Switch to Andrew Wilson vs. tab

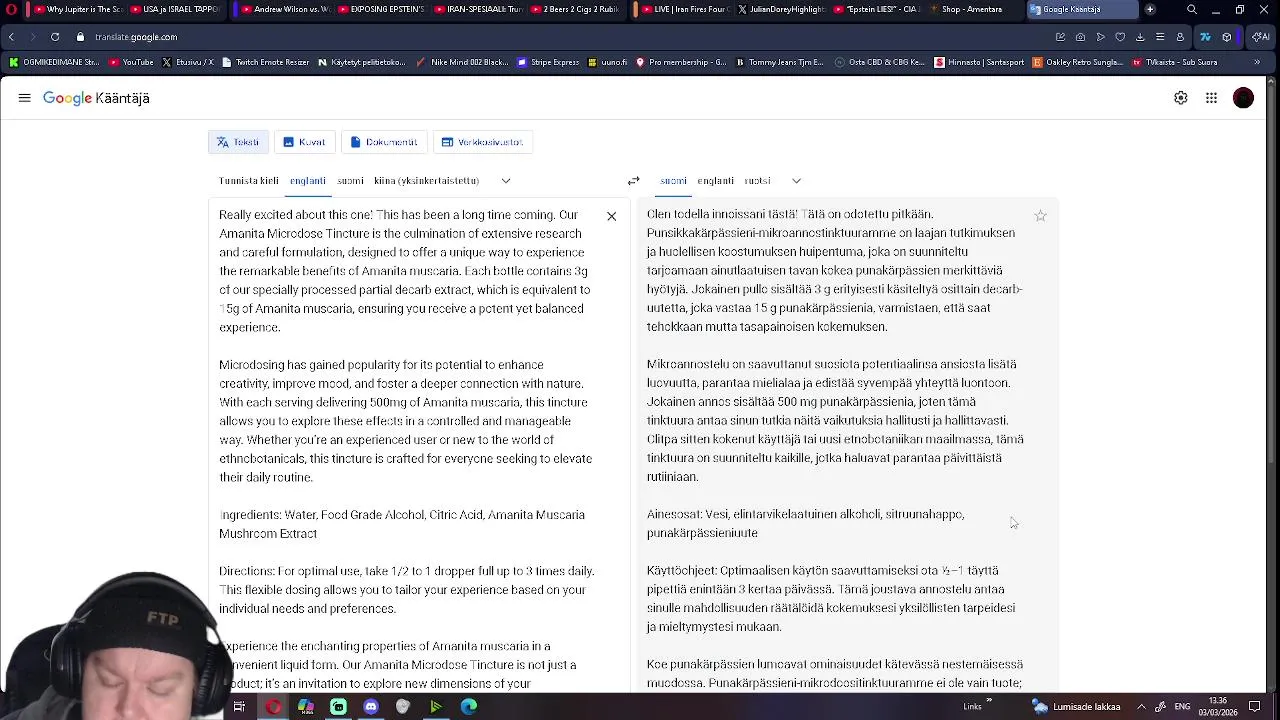[284, 9]
